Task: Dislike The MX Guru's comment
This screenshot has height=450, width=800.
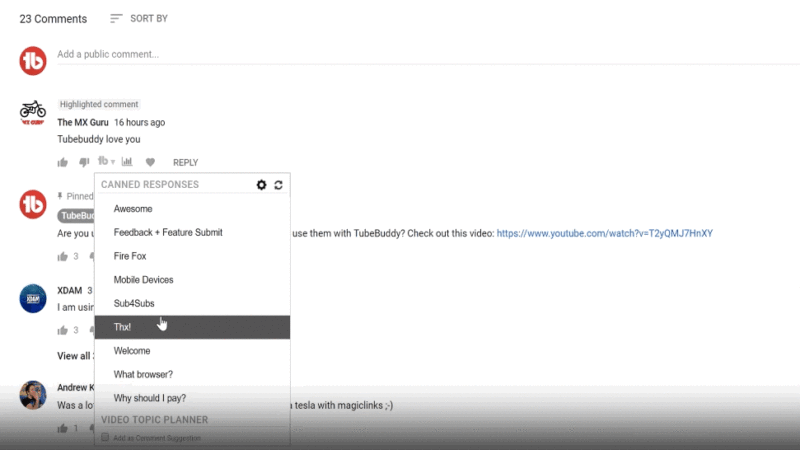Action: [84, 162]
